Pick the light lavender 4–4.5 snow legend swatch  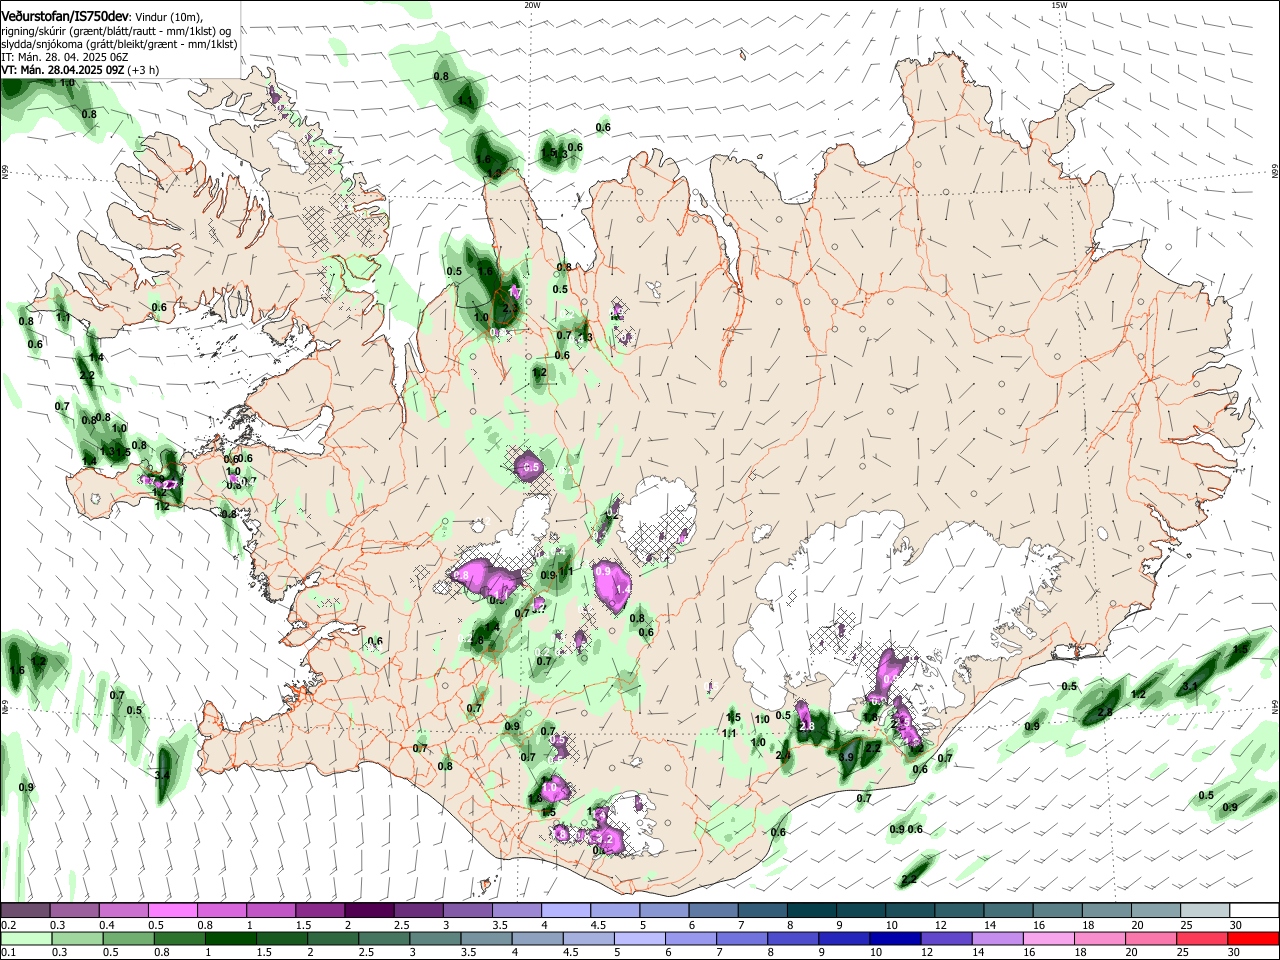coord(565,911)
